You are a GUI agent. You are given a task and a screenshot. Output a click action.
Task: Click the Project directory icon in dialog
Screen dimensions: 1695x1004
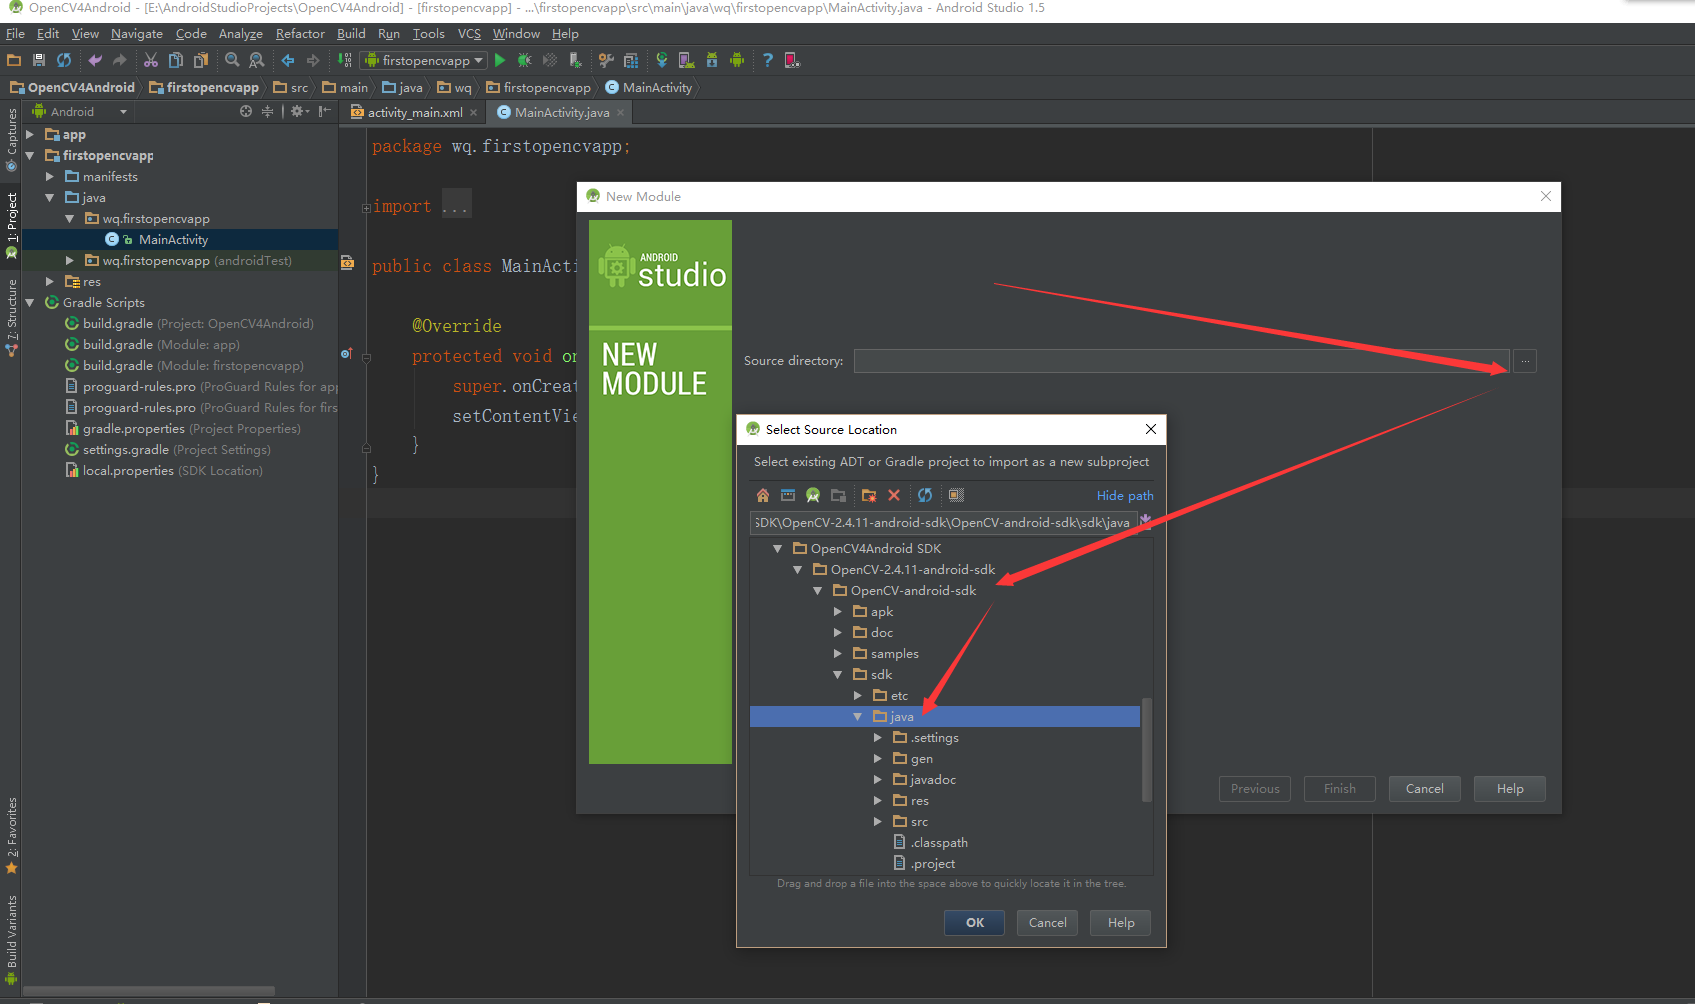tap(813, 495)
